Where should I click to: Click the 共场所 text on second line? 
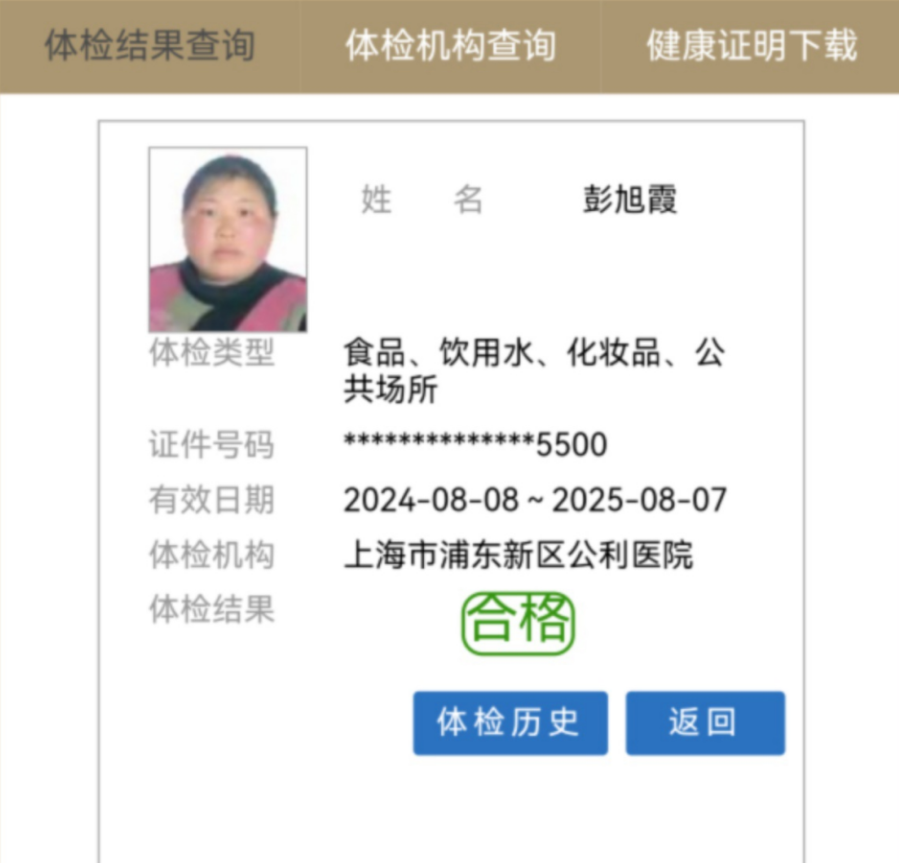[x=391, y=389]
